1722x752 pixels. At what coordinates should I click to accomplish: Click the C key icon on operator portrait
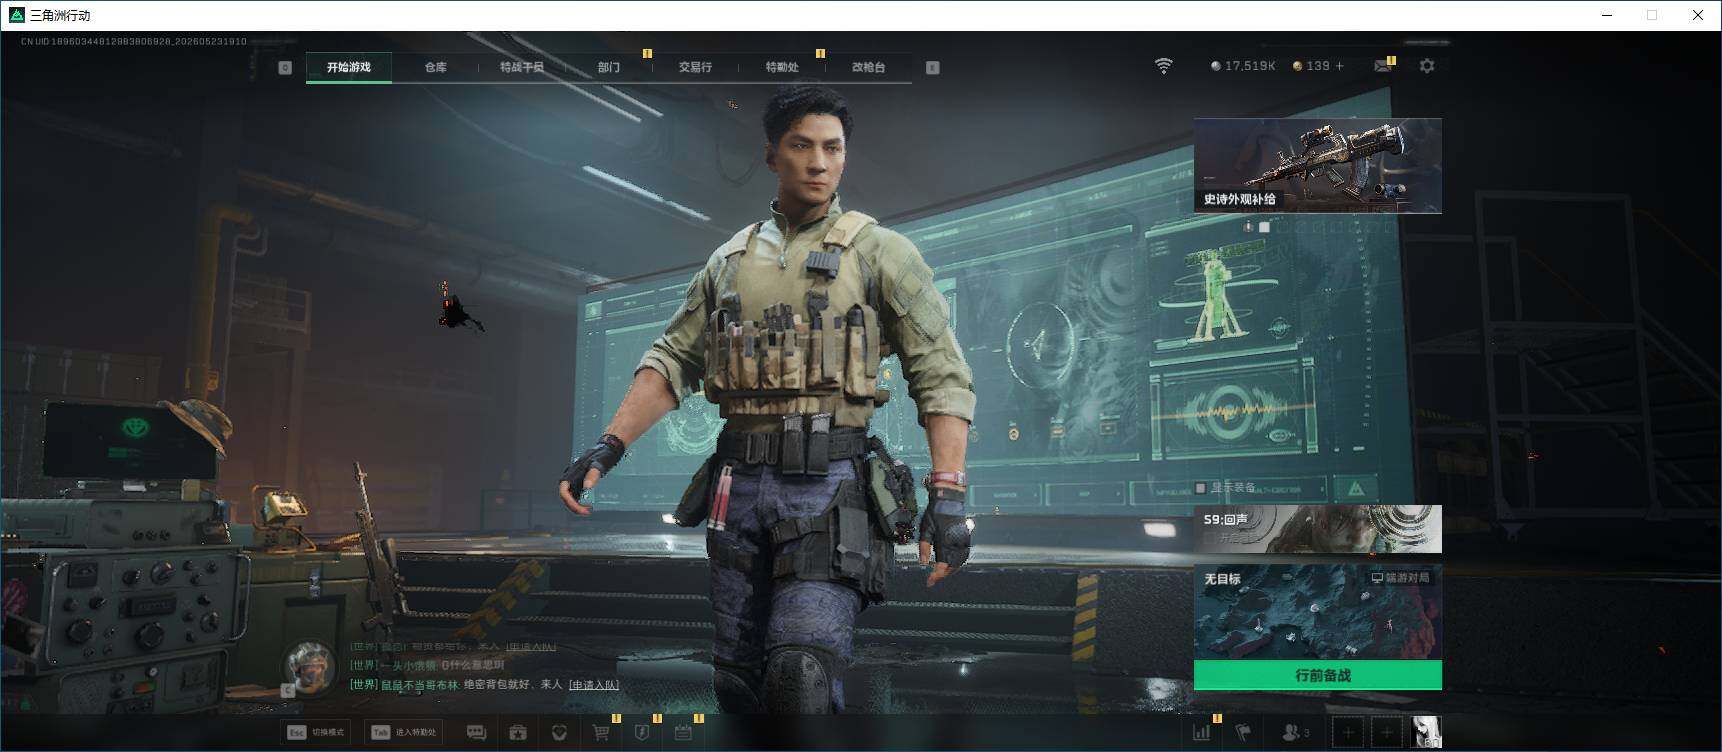click(x=288, y=690)
